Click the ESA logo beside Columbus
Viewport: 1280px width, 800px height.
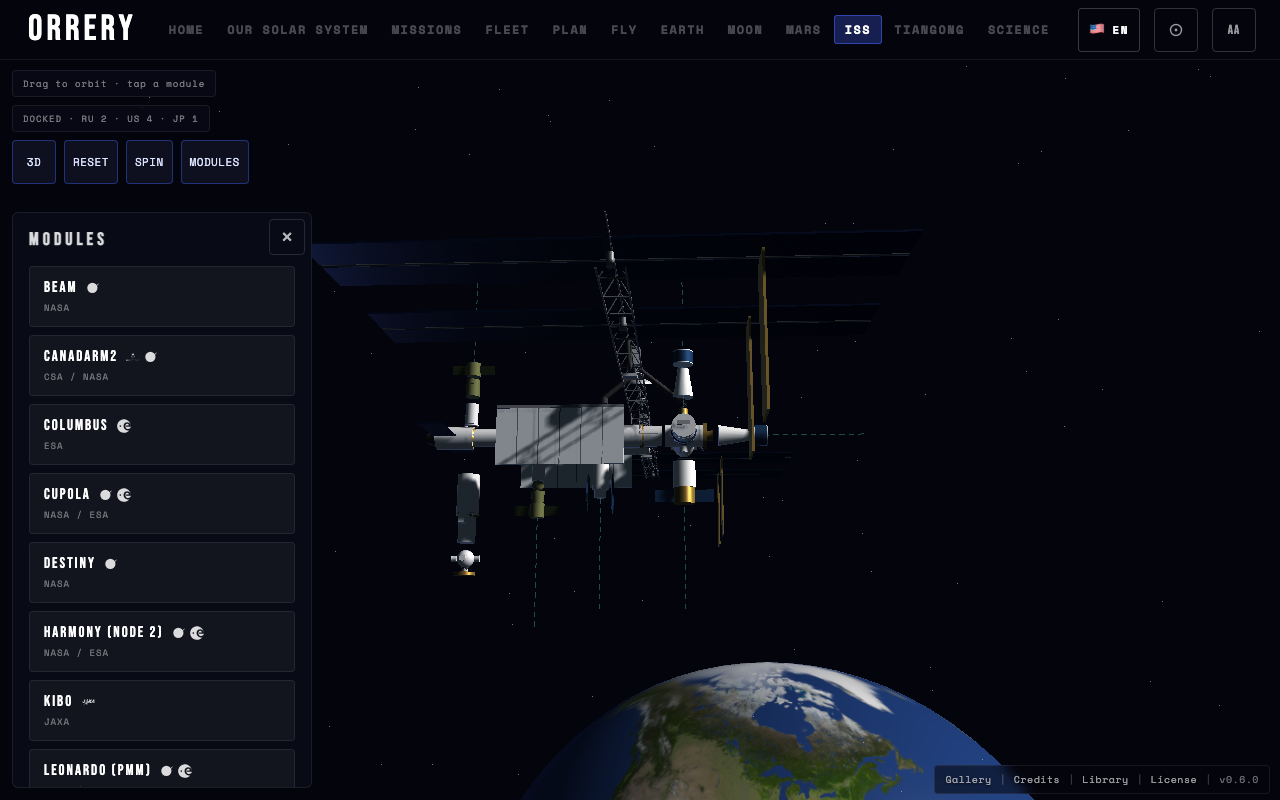(x=124, y=426)
